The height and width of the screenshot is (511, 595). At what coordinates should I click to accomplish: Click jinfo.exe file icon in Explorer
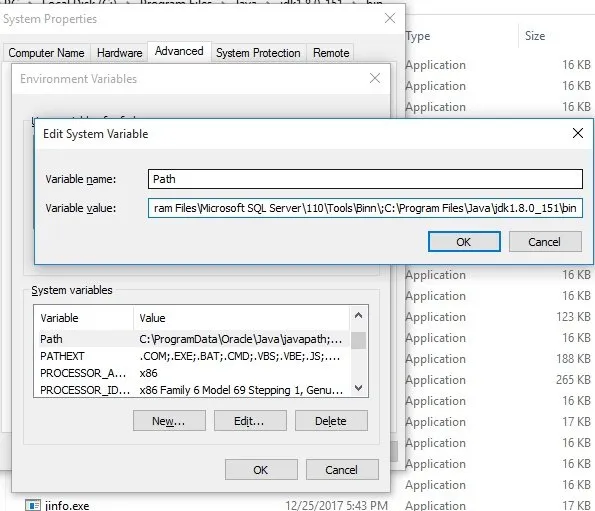tap(33, 505)
